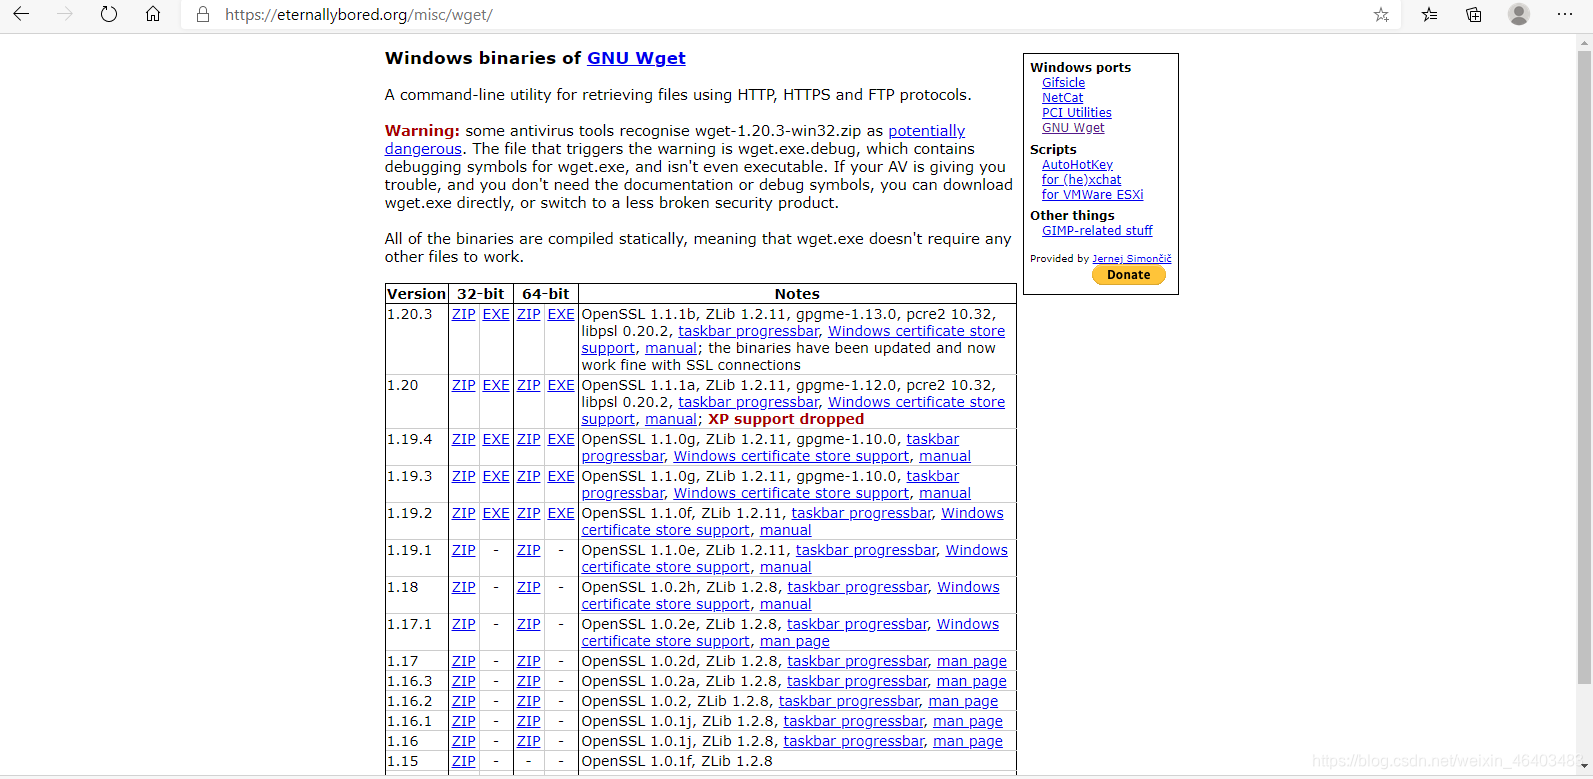1593x779 pixels.
Task: Download 1.19.3 64-bit EXE
Action: point(561,476)
